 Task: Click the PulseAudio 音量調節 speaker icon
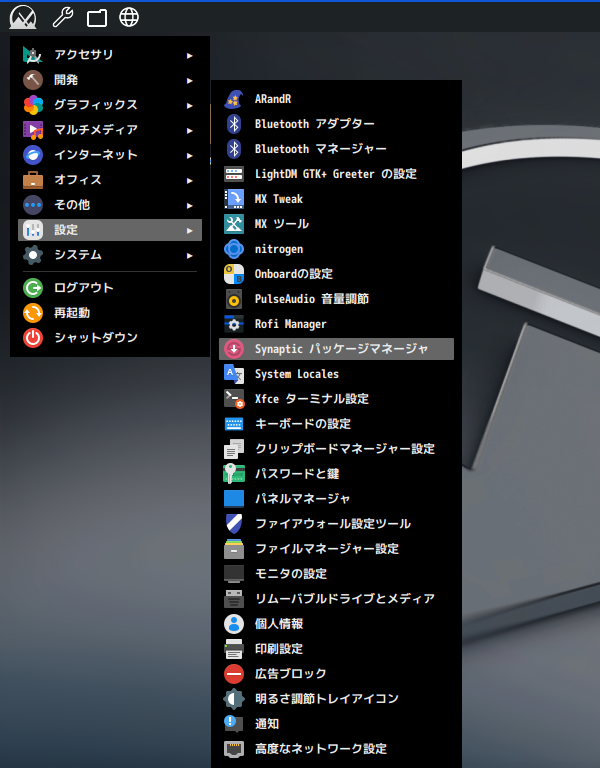pyautogui.click(x=234, y=299)
